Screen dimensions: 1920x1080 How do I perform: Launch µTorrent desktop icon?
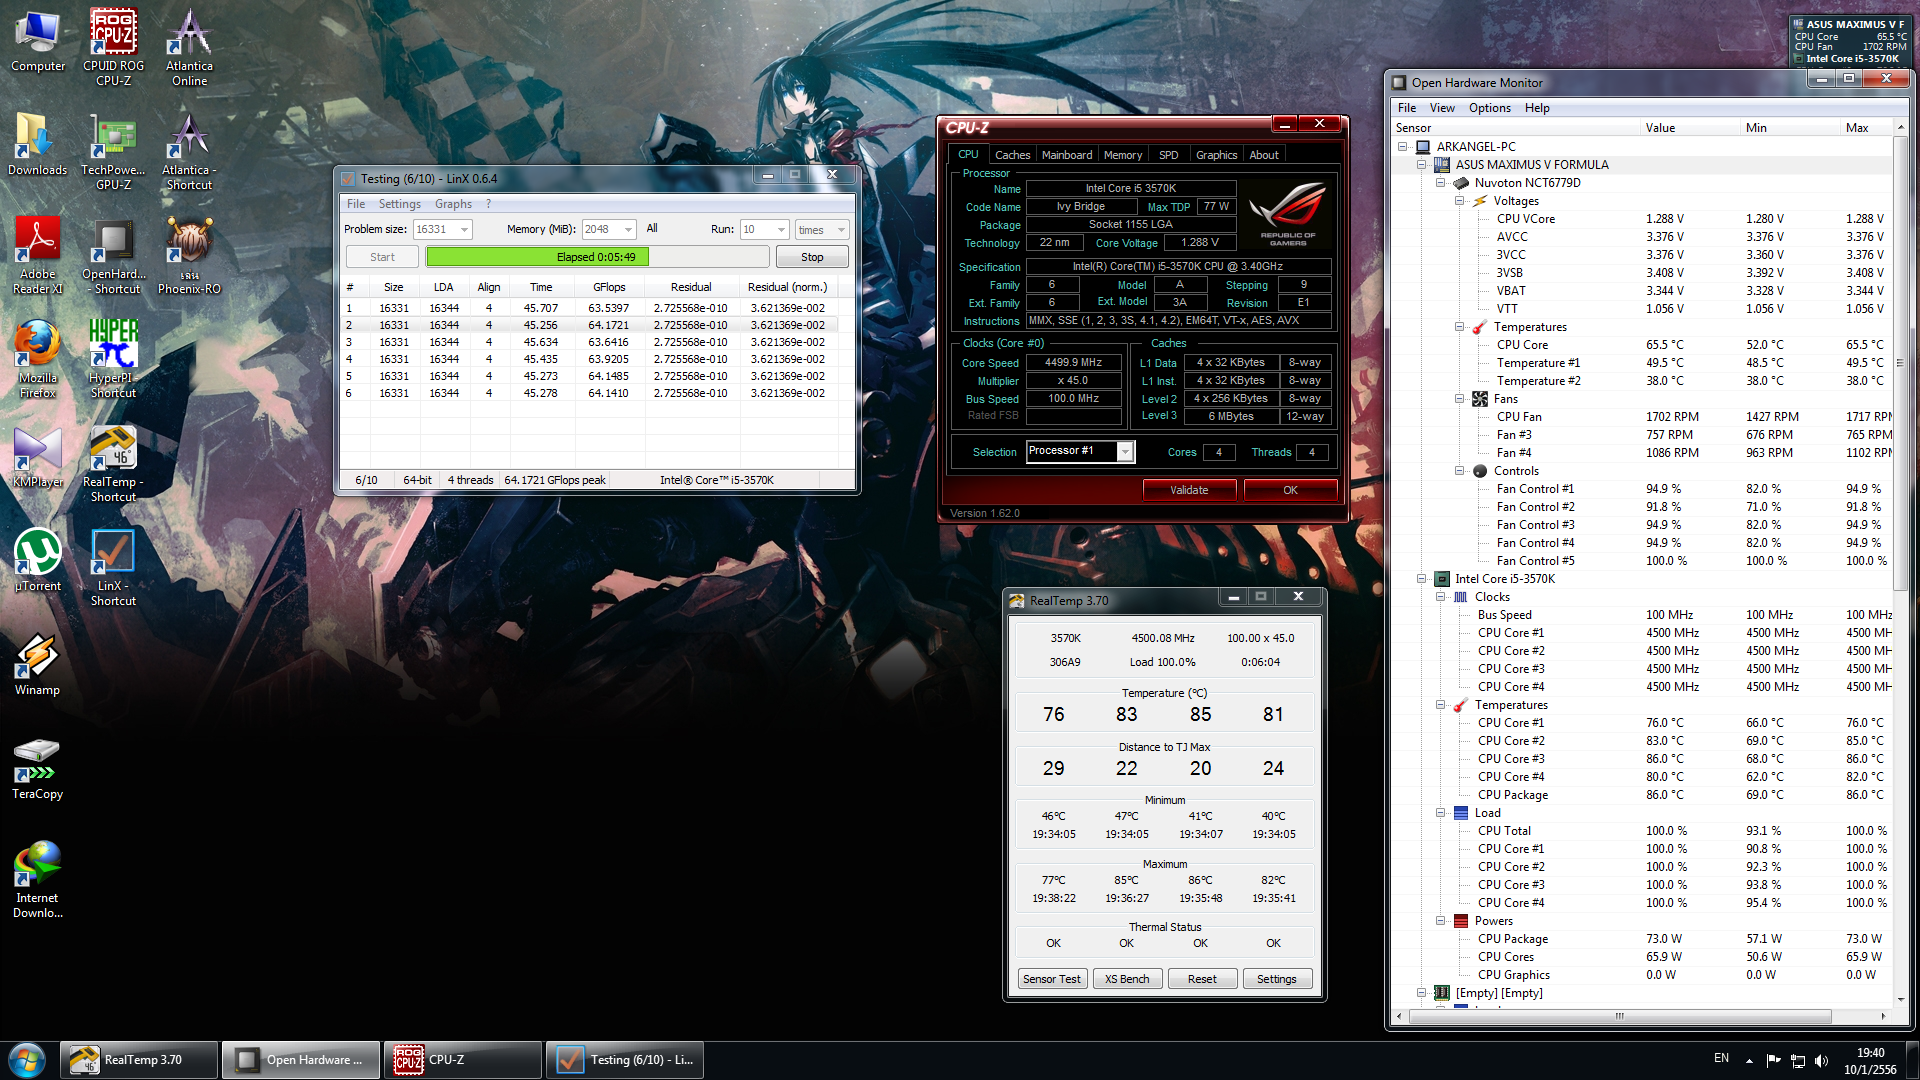pyautogui.click(x=38, y=560)
